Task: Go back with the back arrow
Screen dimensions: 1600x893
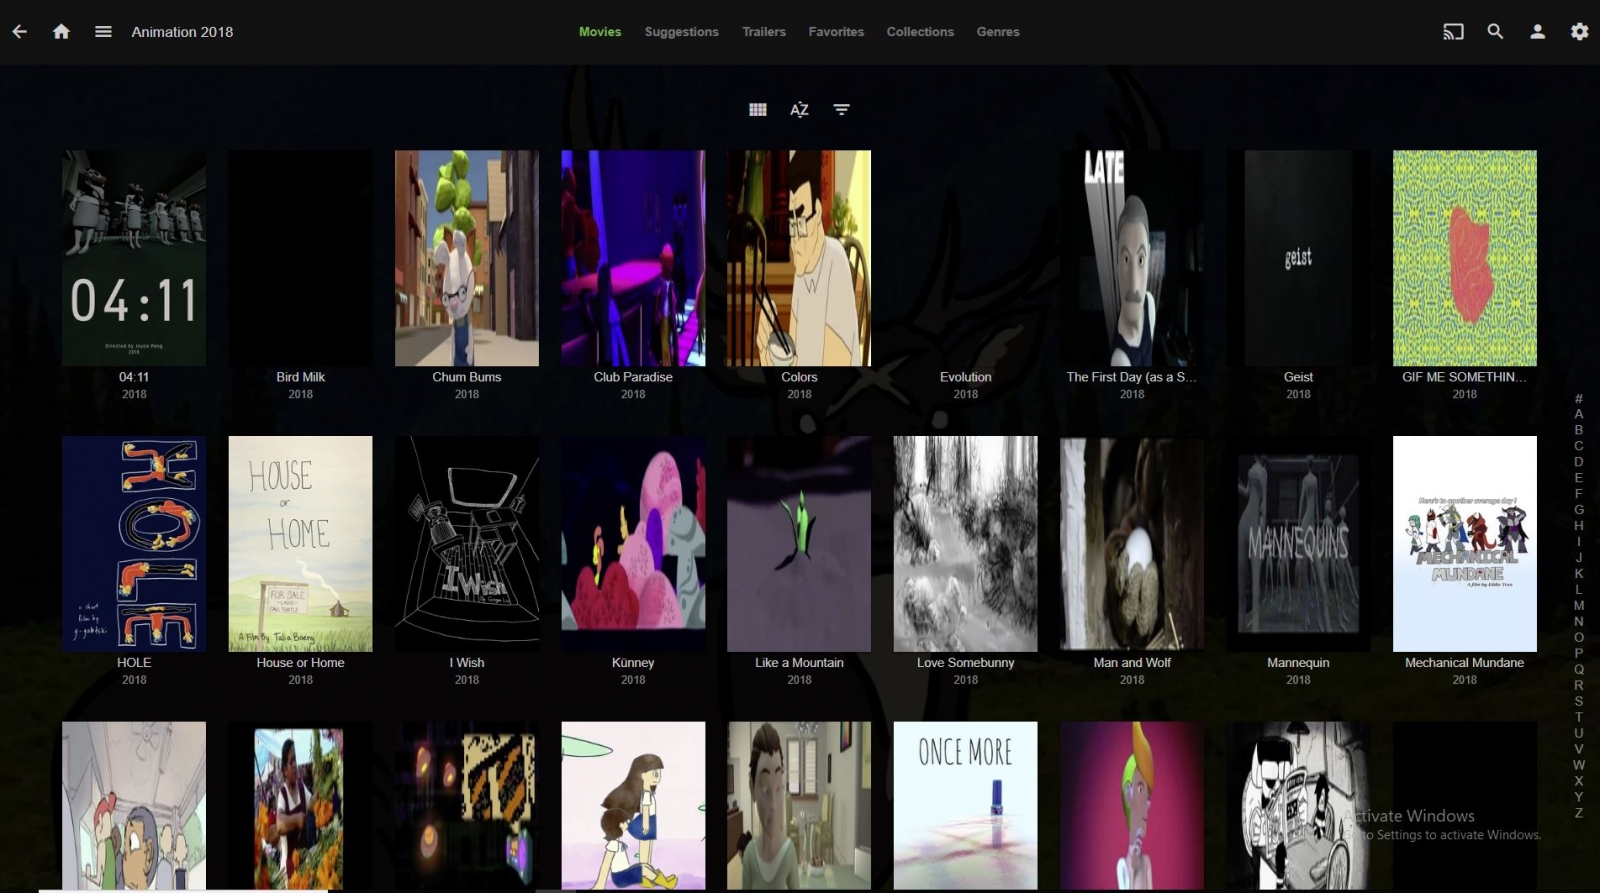Action: click(x=20, y=32)
